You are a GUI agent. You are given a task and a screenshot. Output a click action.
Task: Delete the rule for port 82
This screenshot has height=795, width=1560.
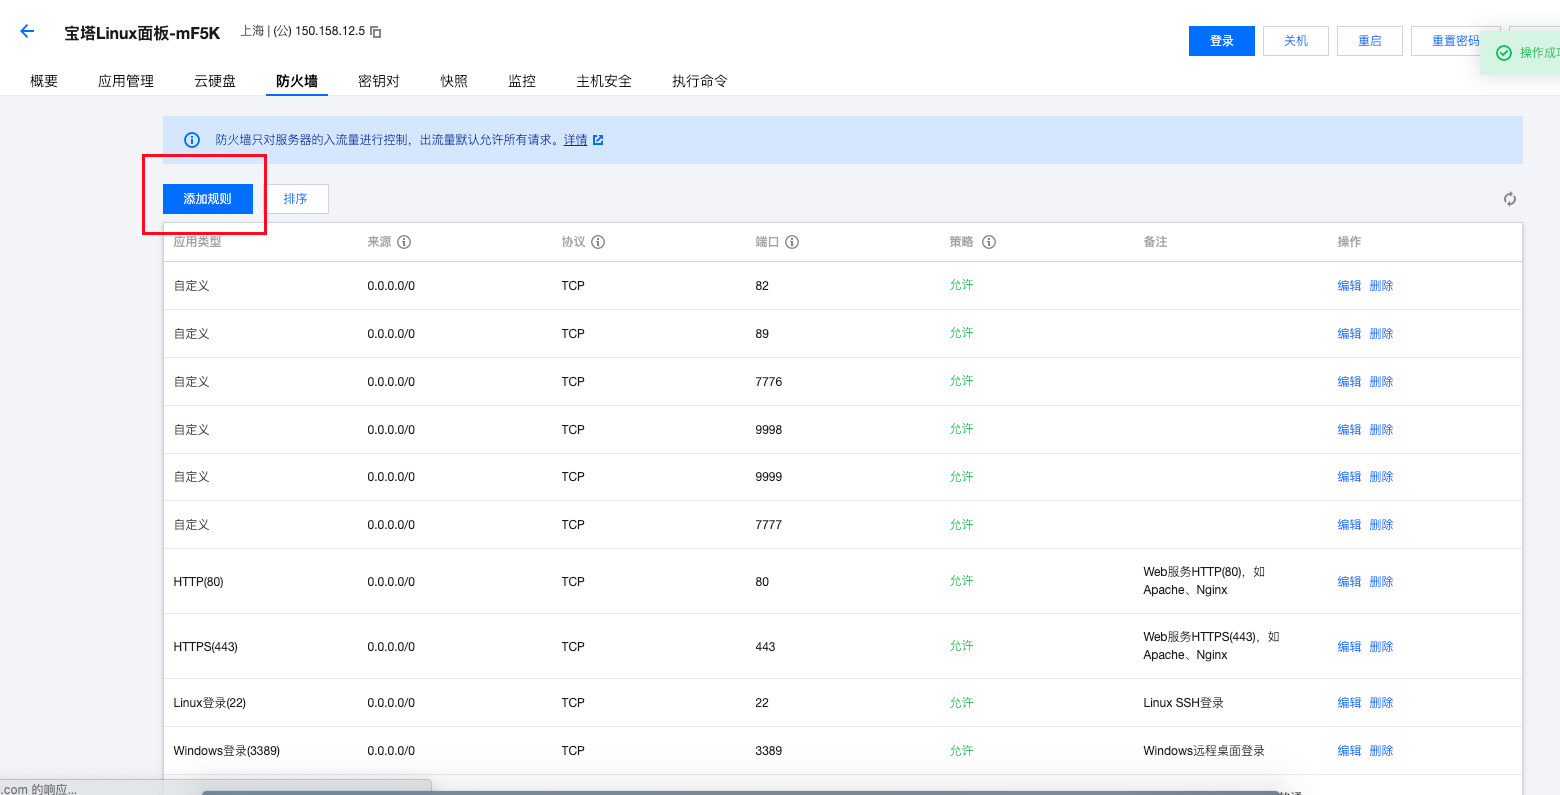pos(1381,286)
